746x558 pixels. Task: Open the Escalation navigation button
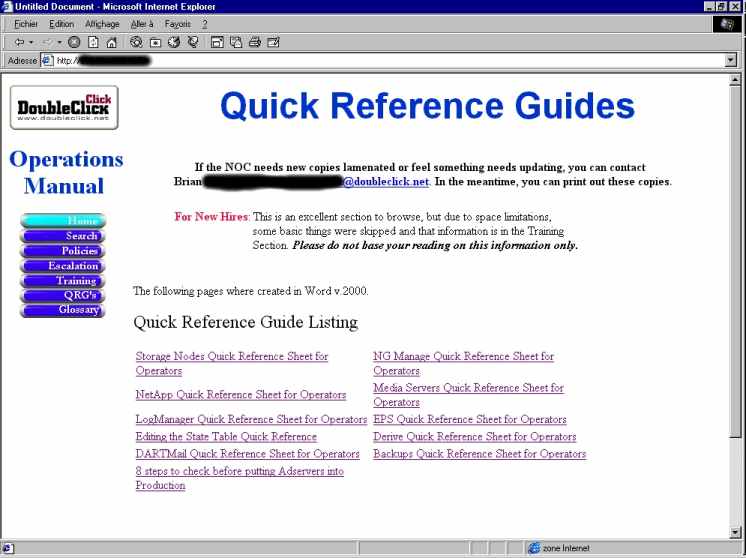[x=63, y=265]
